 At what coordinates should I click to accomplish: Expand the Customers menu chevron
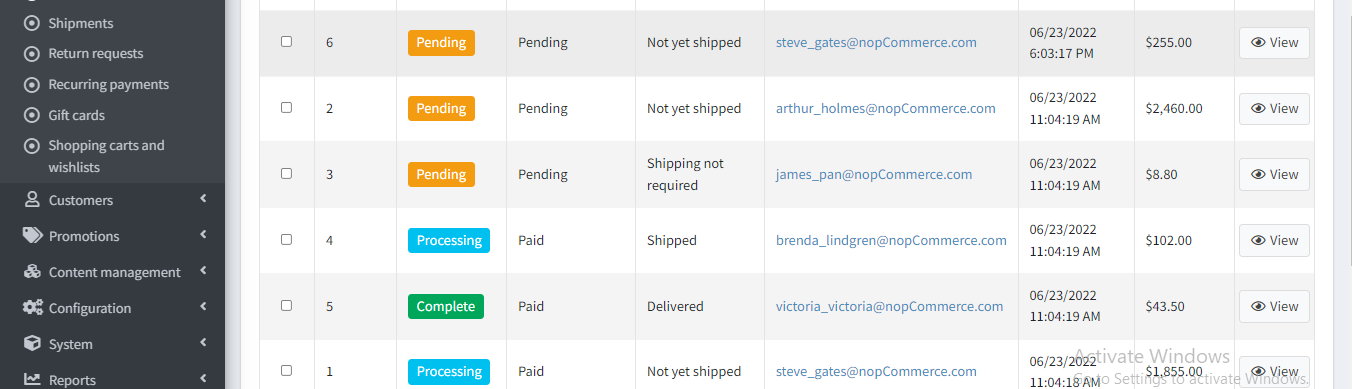[203, 199]
